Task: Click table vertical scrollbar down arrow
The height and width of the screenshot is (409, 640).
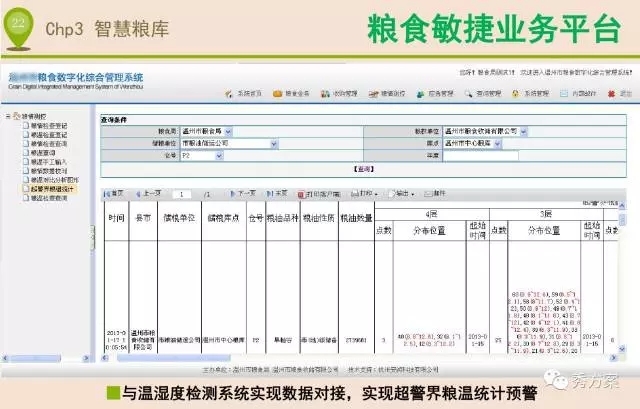Action: (x=622, y=349)
